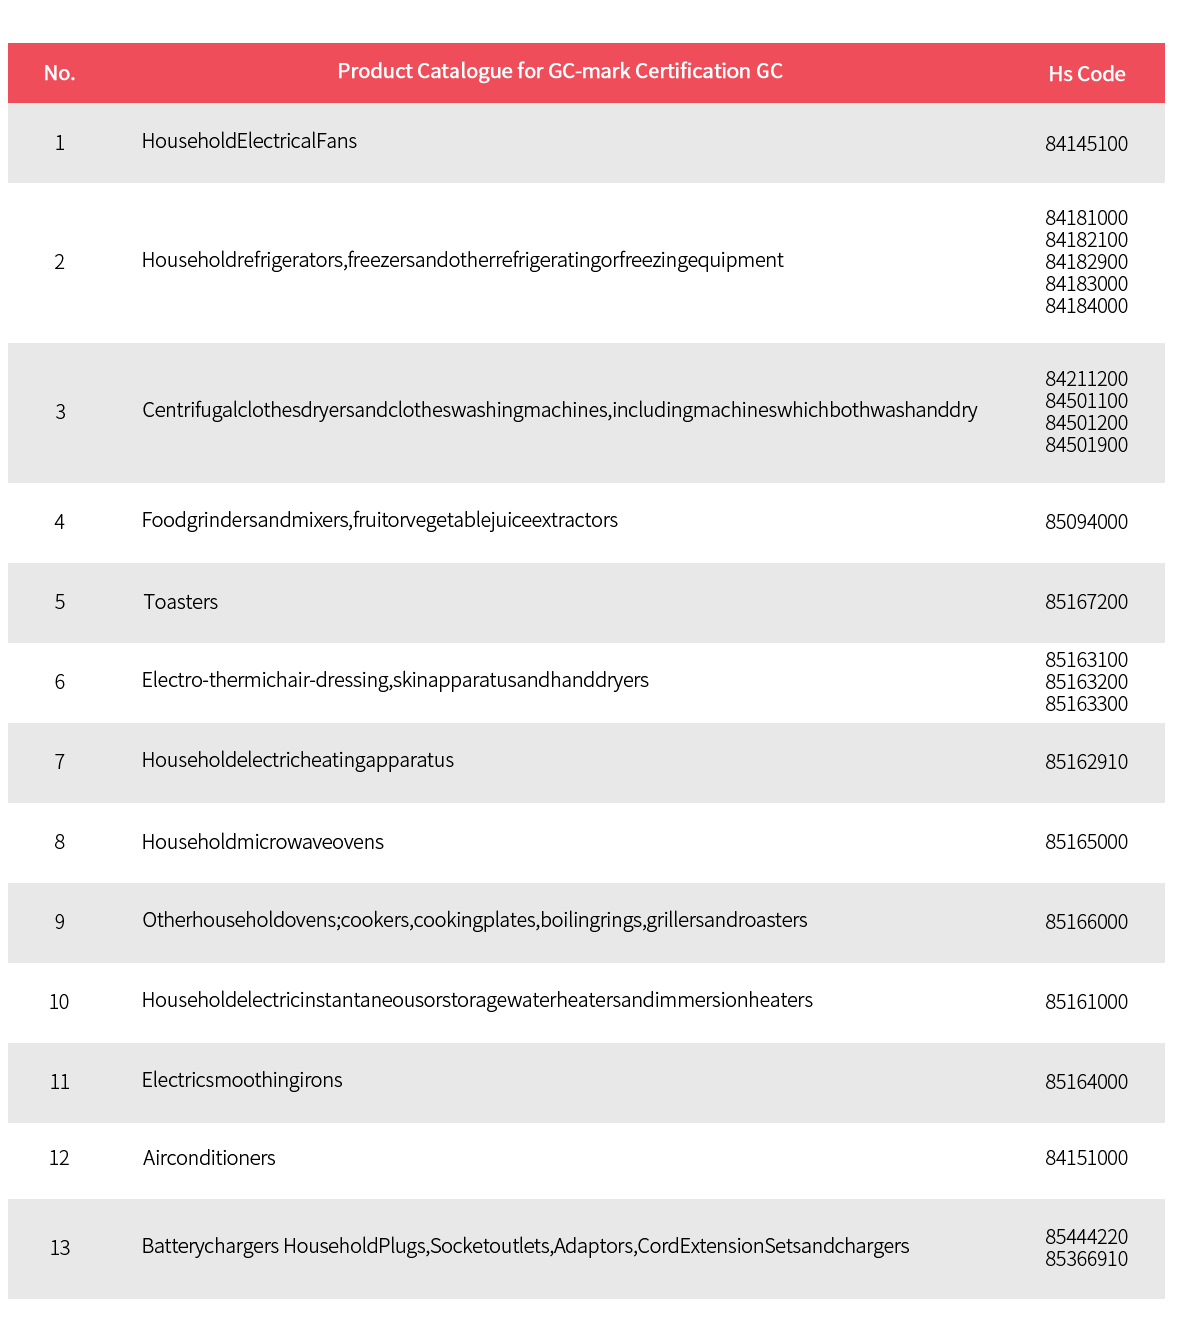
Task: Select the Product Catalogue for GC-mark Certification header
Action: (560, 71)
